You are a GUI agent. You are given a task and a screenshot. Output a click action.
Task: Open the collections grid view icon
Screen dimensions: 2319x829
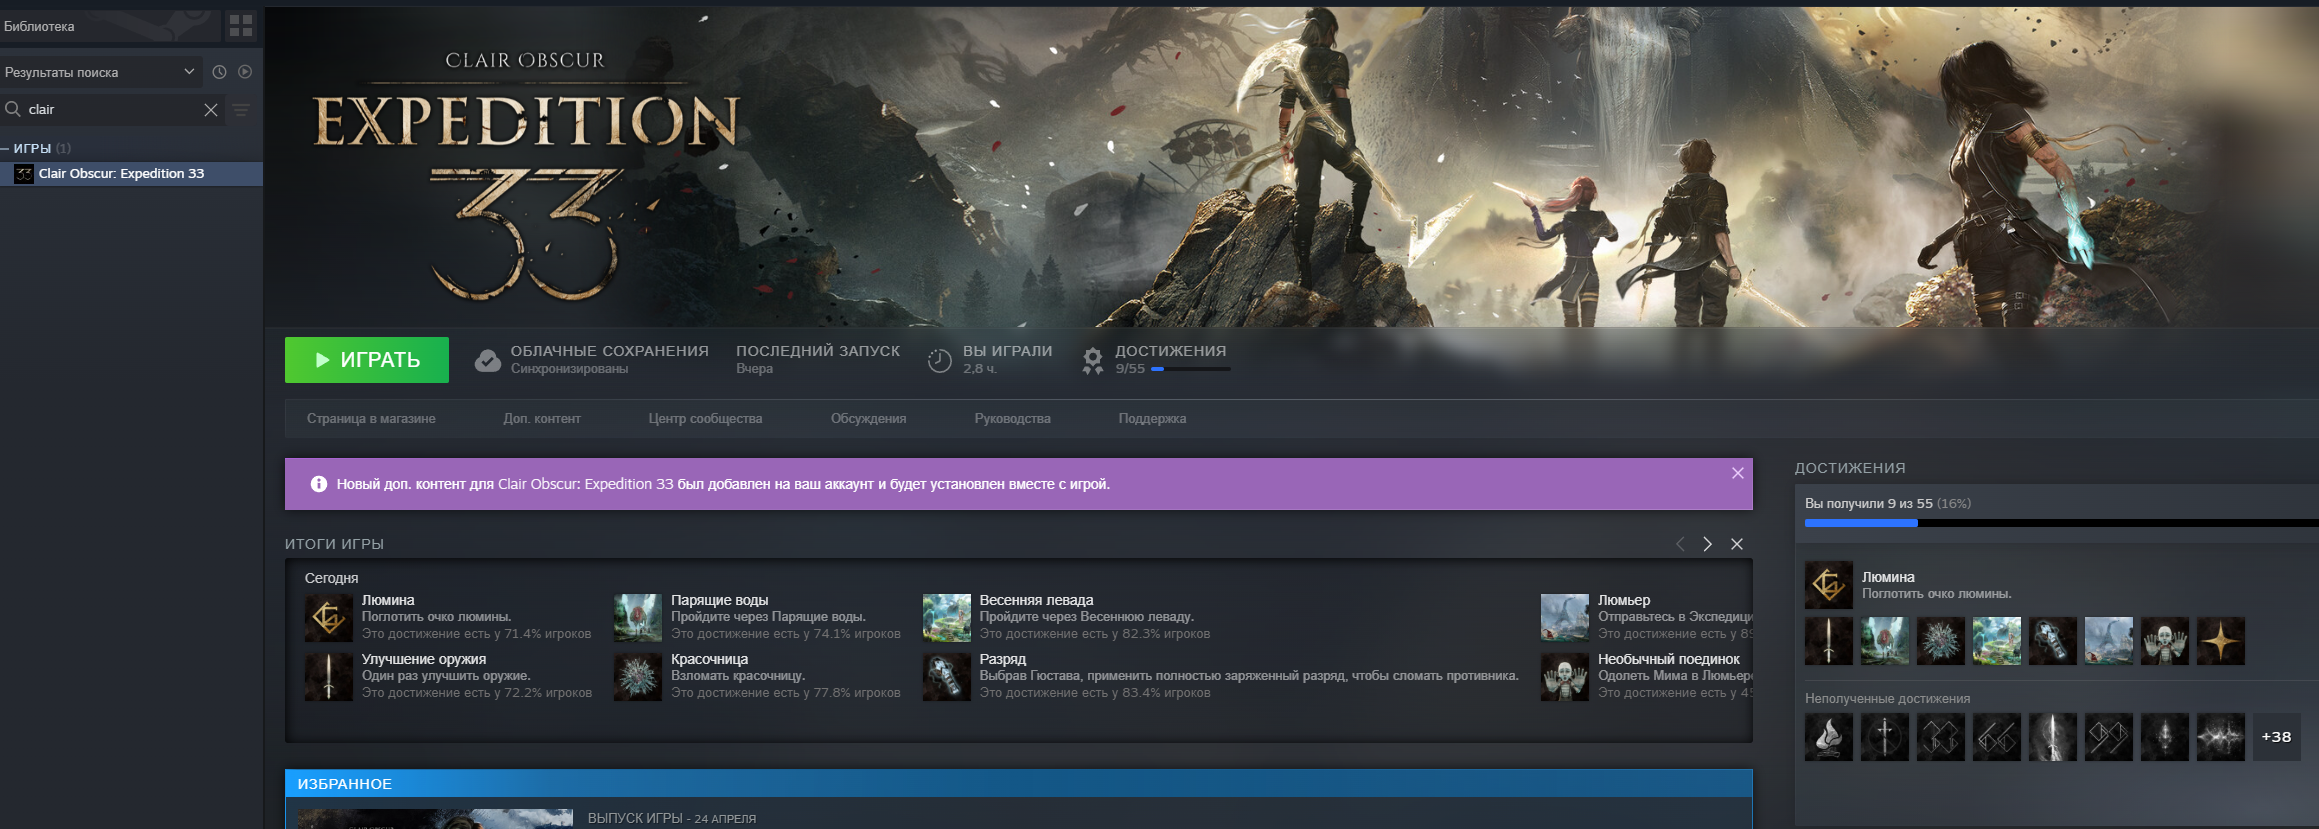click(241, 26)
